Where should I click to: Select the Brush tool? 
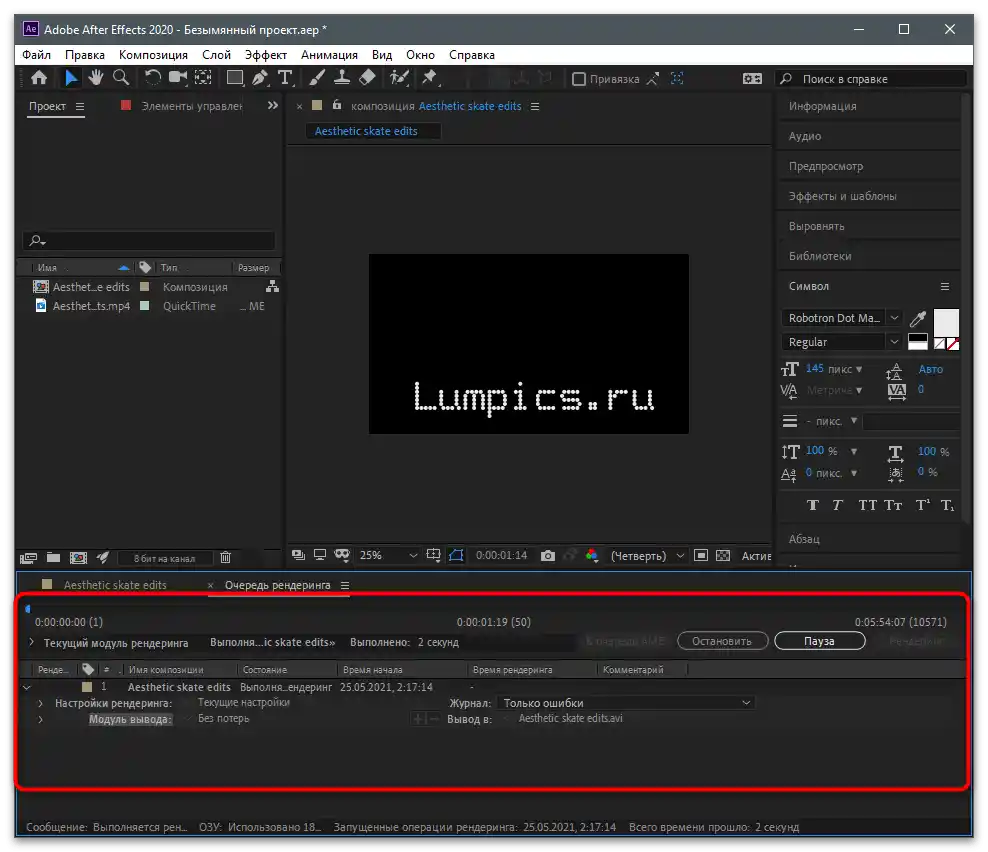[x=318, y=78]
